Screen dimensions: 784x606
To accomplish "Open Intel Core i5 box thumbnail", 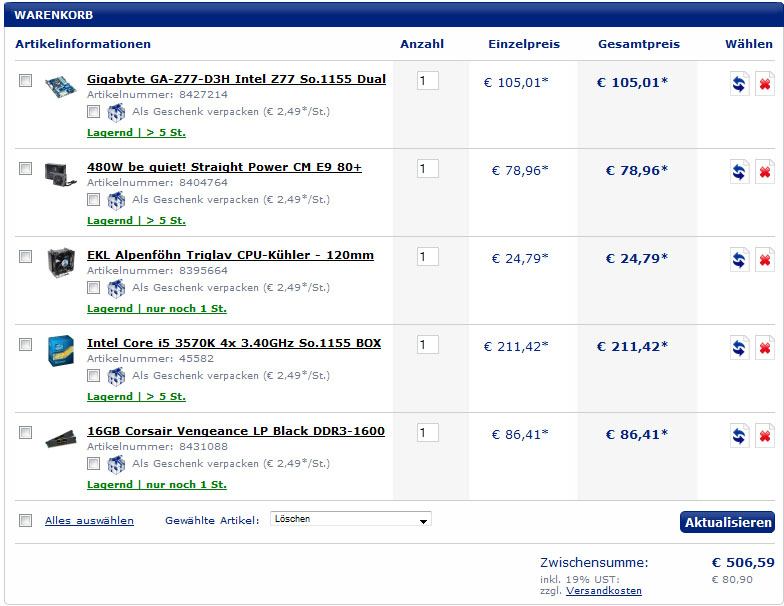I will coord(60,350).
